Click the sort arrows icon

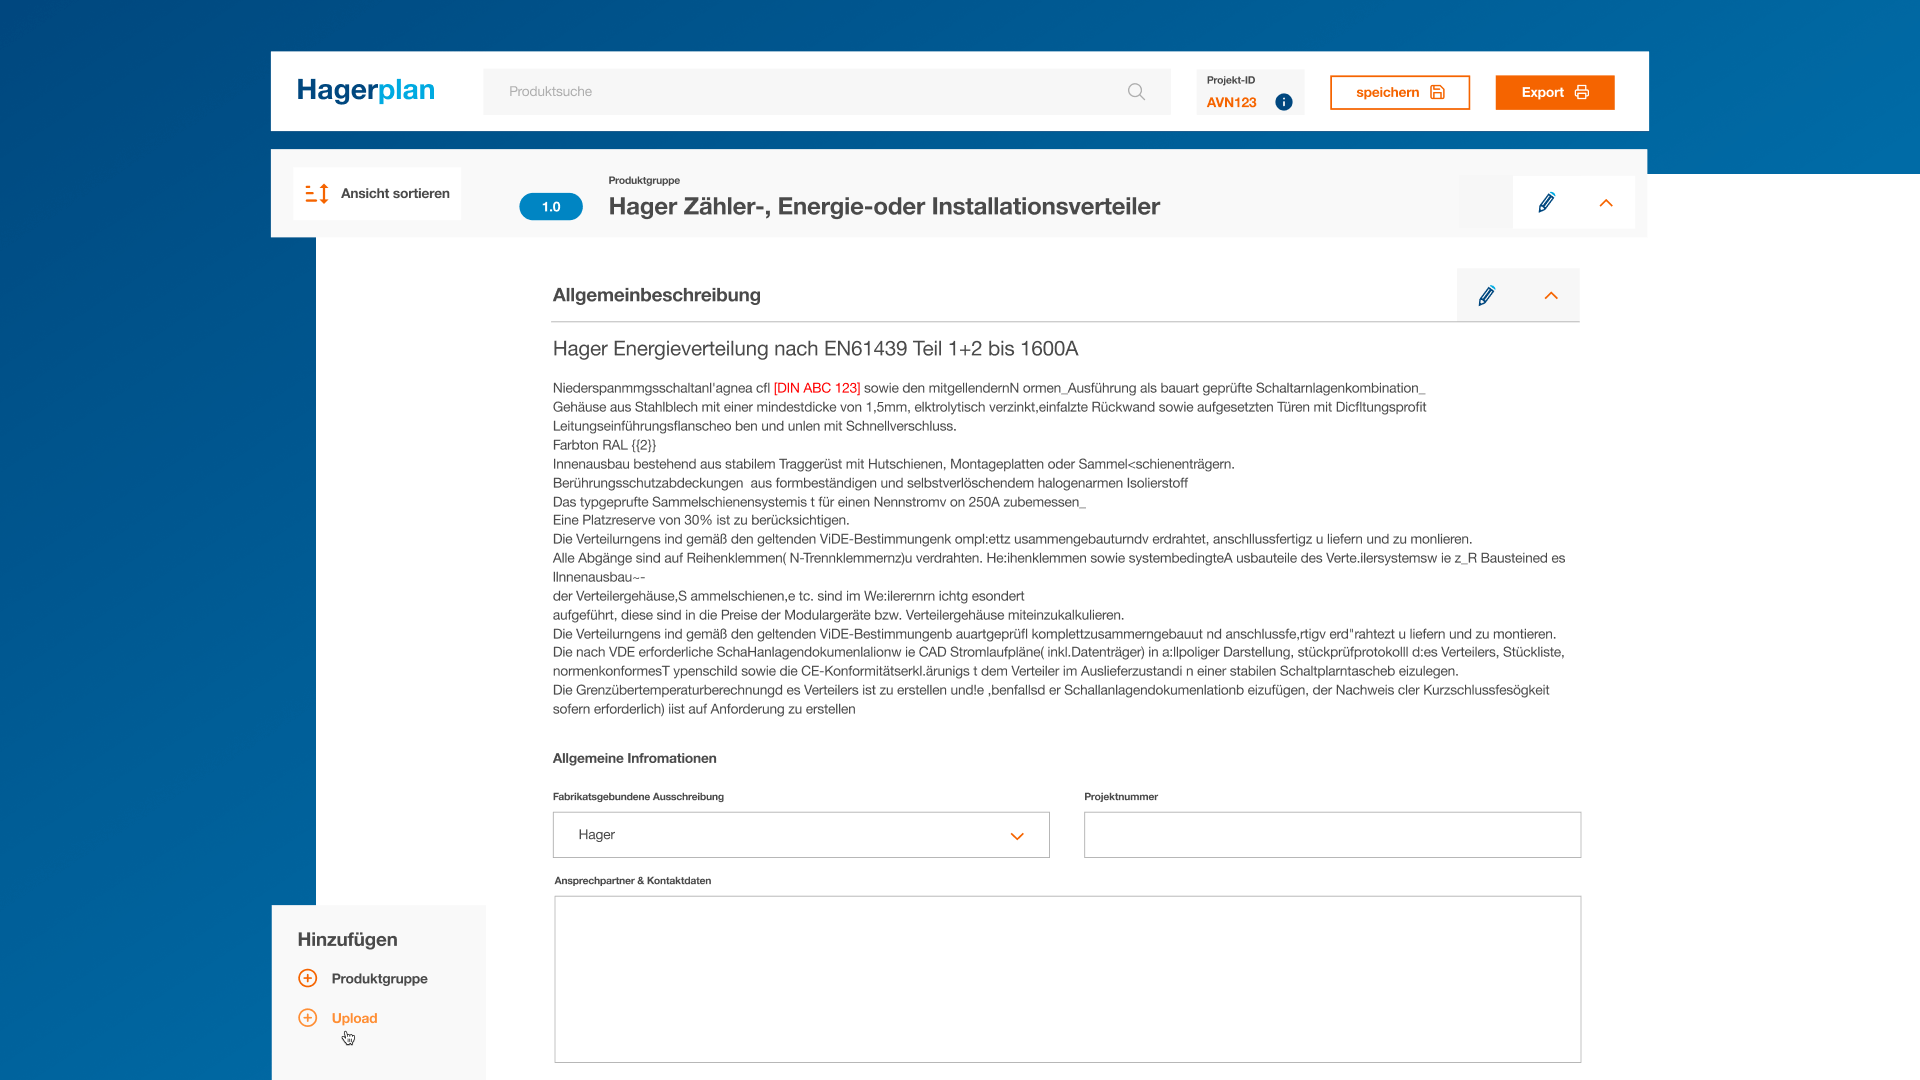[317, 194]
